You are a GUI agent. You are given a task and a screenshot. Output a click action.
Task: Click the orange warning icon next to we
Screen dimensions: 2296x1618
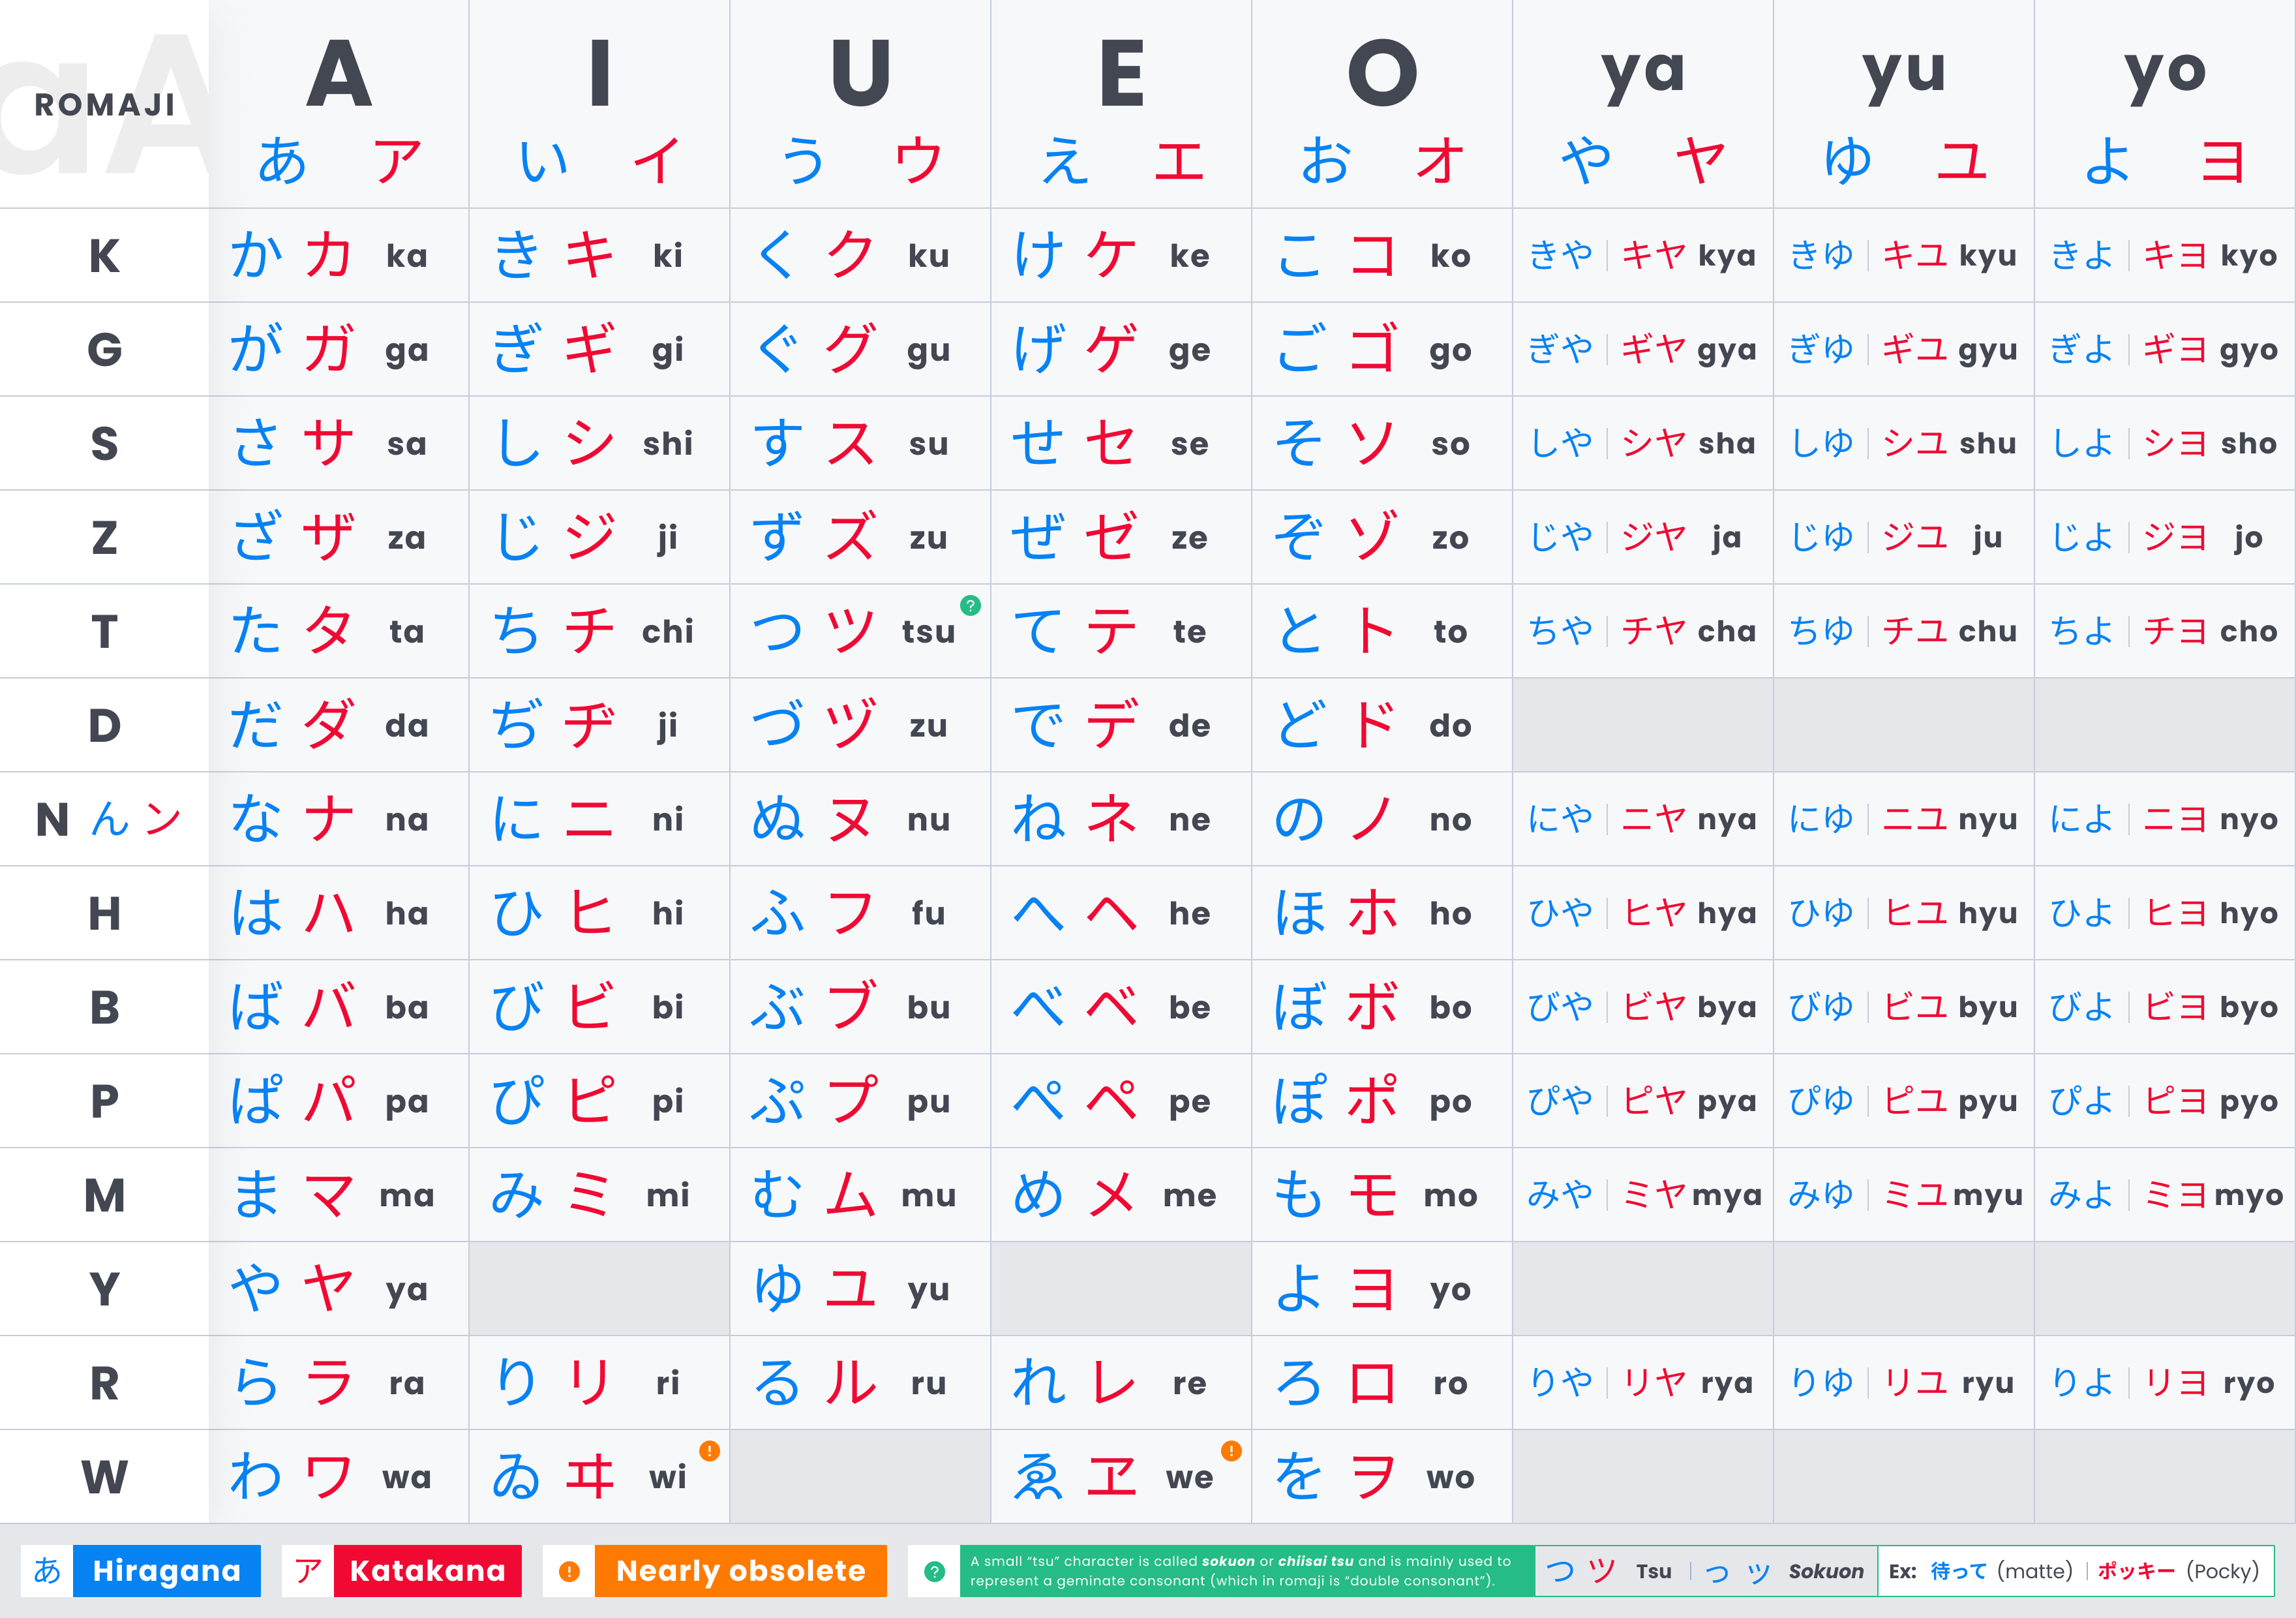[1231, 1450]
